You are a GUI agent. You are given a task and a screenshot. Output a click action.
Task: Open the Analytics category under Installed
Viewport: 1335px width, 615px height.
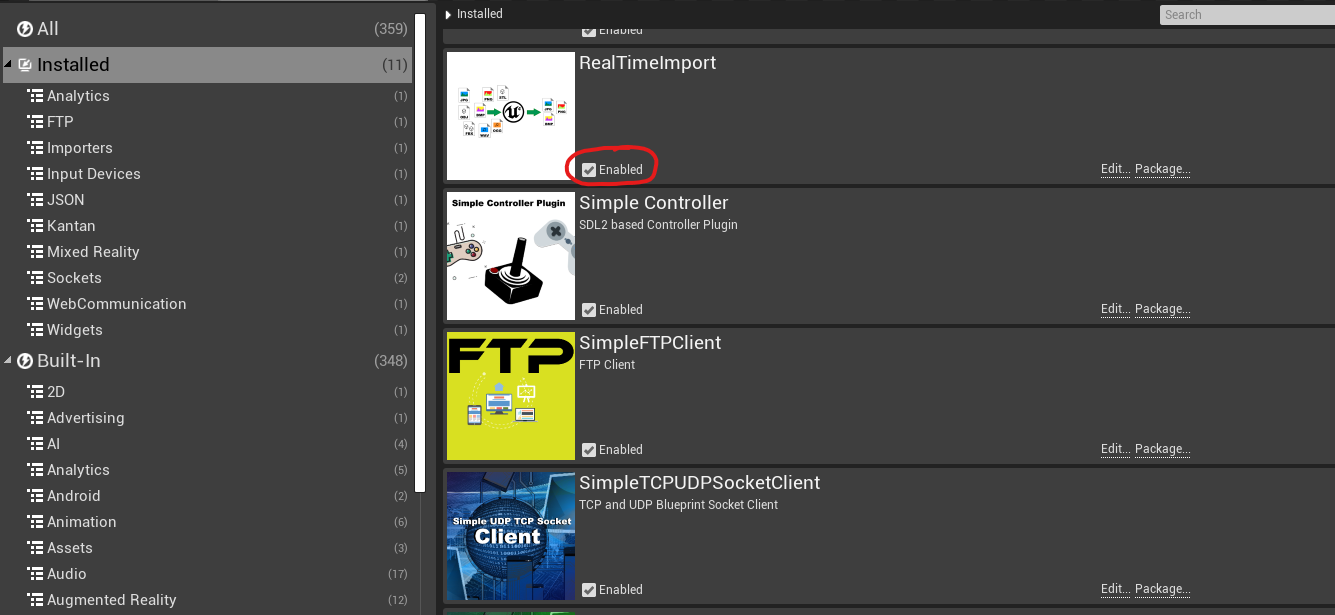(207, 96)
